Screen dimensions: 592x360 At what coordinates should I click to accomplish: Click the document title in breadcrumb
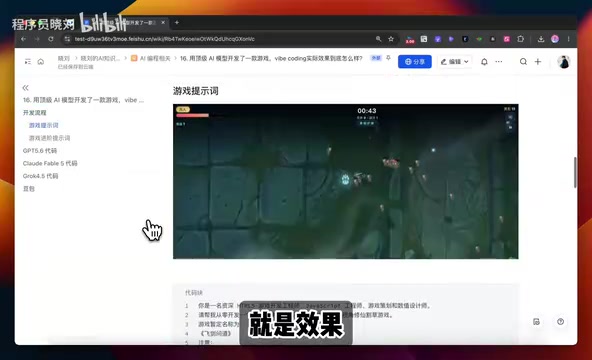click(271, 58)
